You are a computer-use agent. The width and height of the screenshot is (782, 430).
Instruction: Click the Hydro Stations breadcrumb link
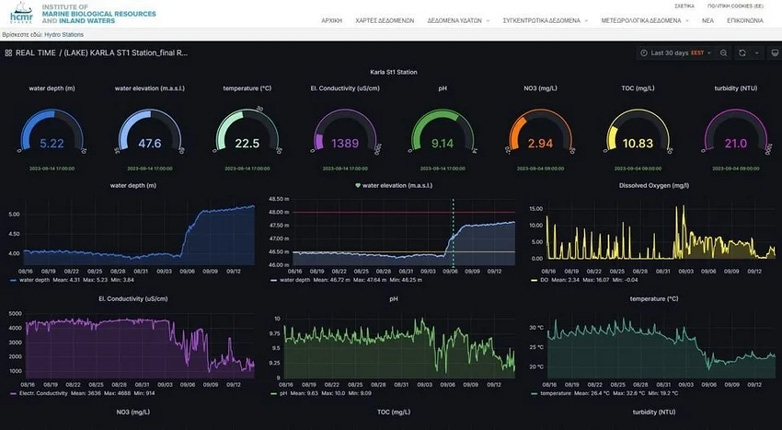[x=62, y=34]
